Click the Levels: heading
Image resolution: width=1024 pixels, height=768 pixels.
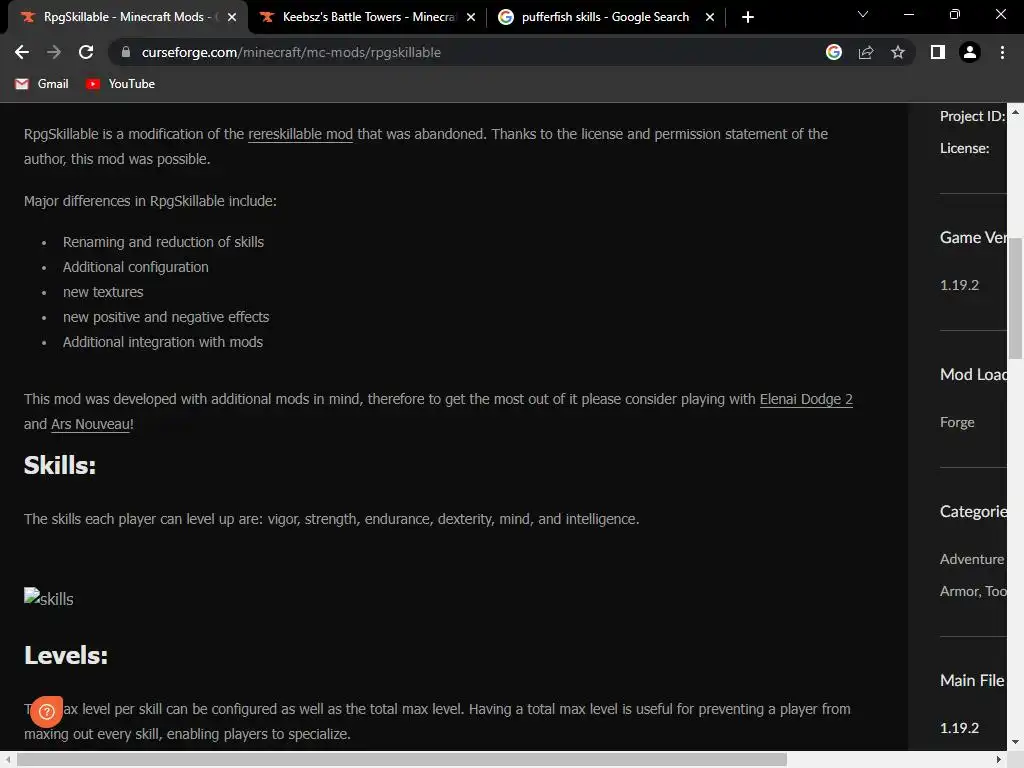point(66,655)
